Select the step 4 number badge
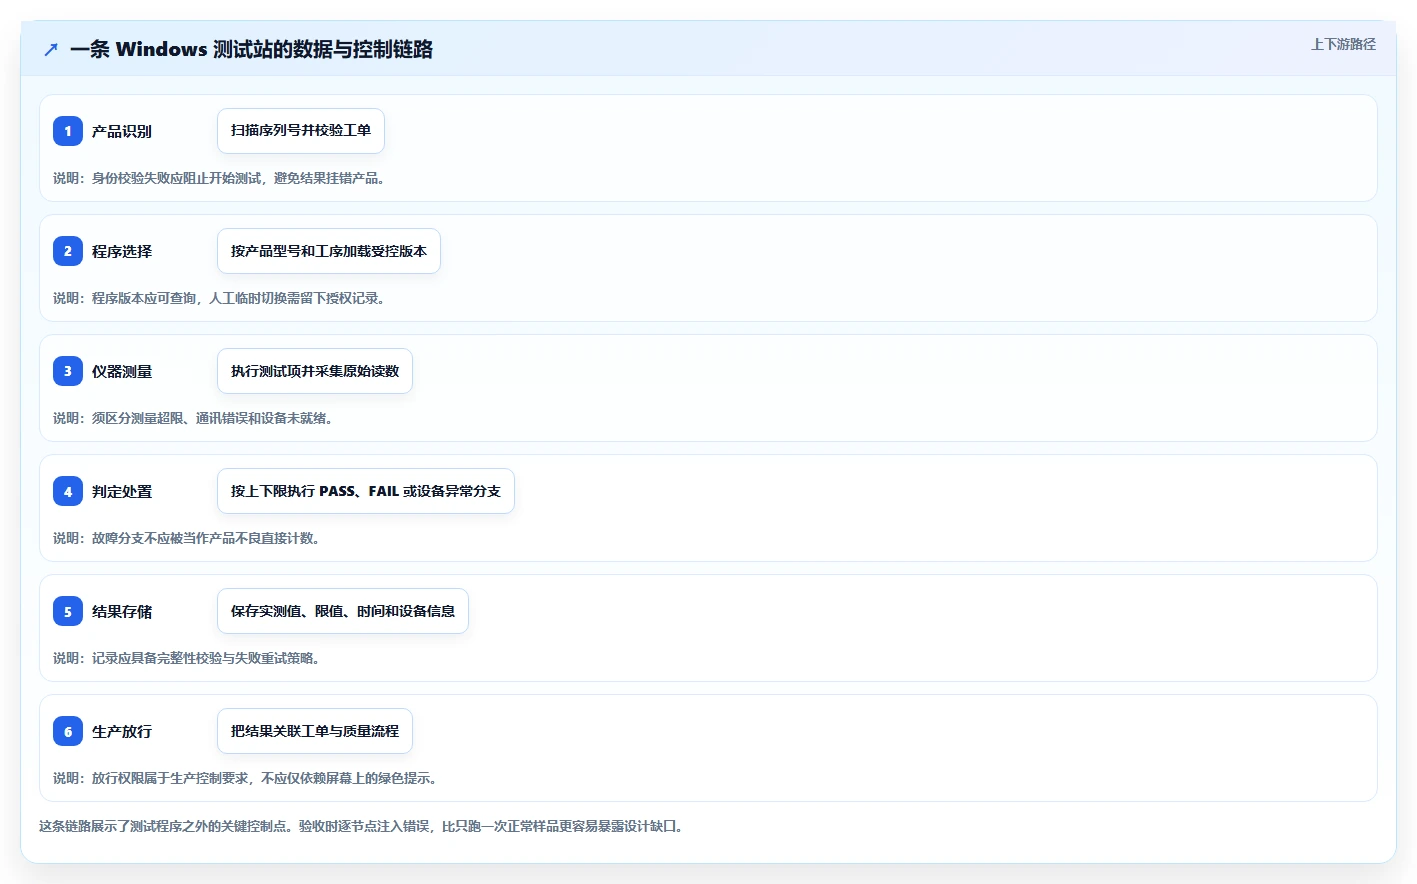 tap(68, 491)
